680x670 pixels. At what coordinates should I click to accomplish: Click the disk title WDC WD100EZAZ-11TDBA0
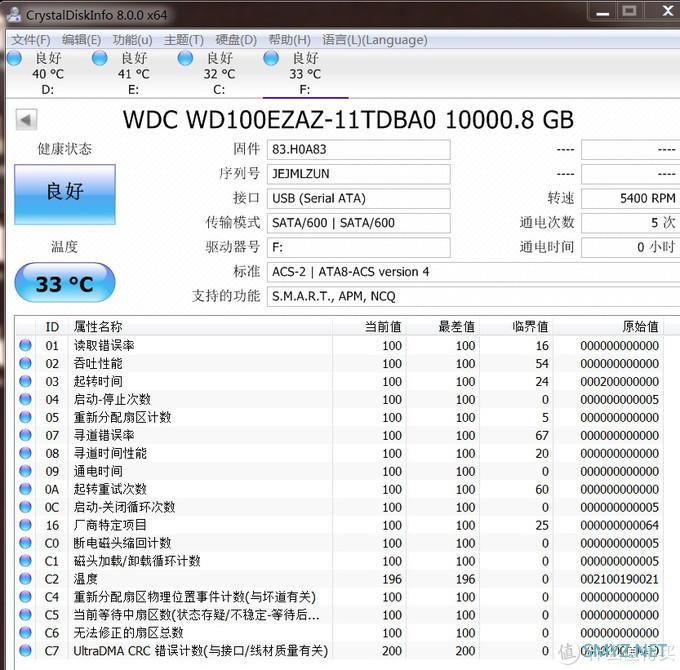tap(279, 120)
